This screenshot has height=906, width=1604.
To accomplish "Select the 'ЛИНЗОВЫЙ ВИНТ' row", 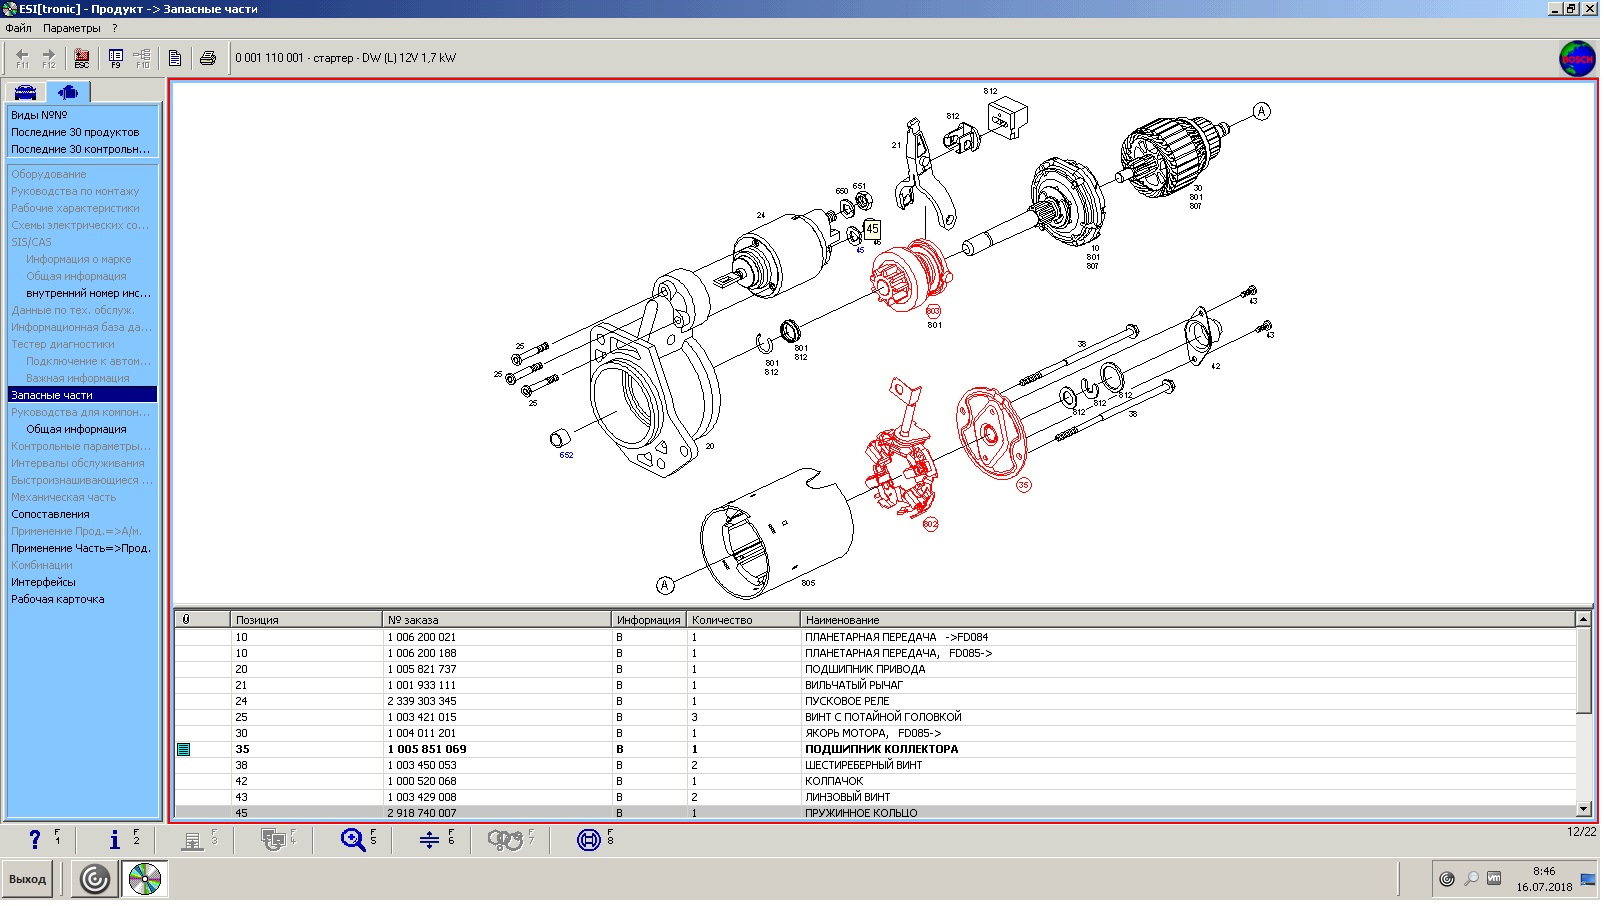I will tap(875, 797).
